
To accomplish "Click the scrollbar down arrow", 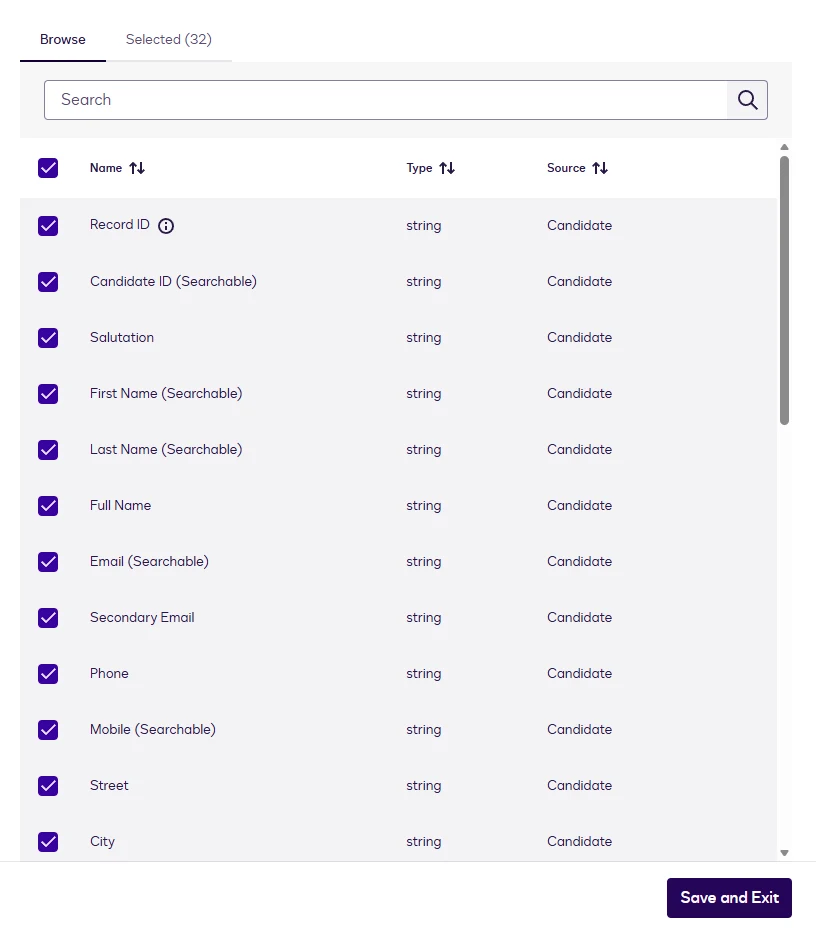I will [x=784, y=853].
